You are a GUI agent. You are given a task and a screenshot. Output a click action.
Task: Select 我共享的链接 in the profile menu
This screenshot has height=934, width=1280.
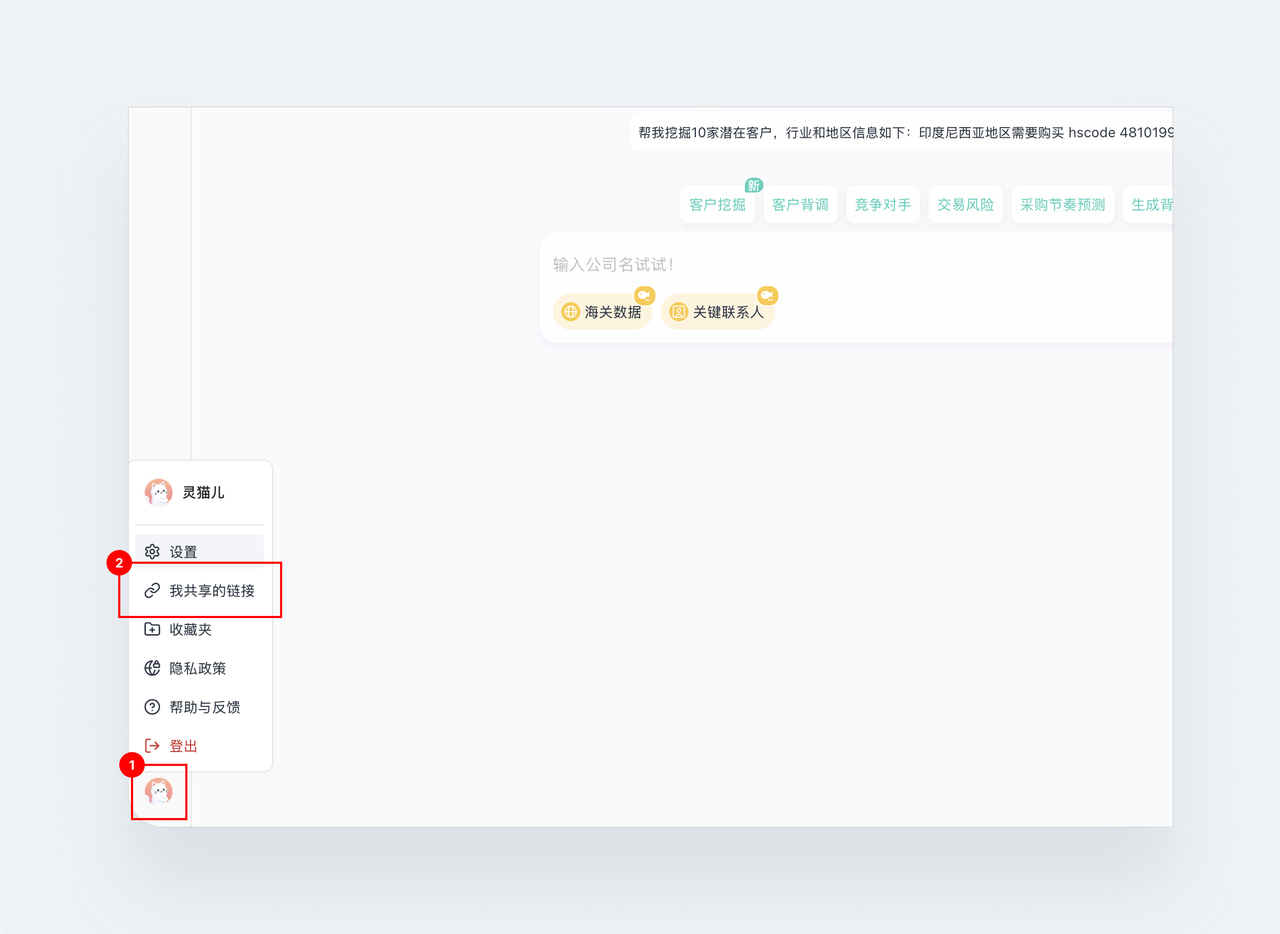tap(199, 591)
